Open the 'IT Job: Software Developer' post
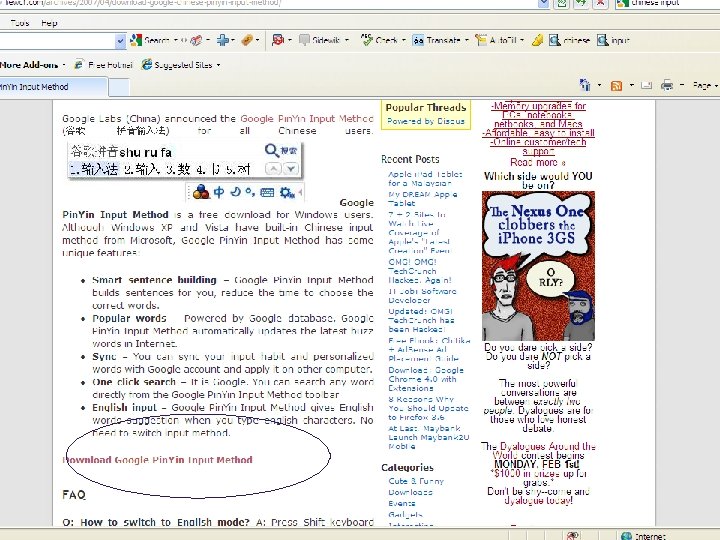The image size is (720, 540). (422, 295)
